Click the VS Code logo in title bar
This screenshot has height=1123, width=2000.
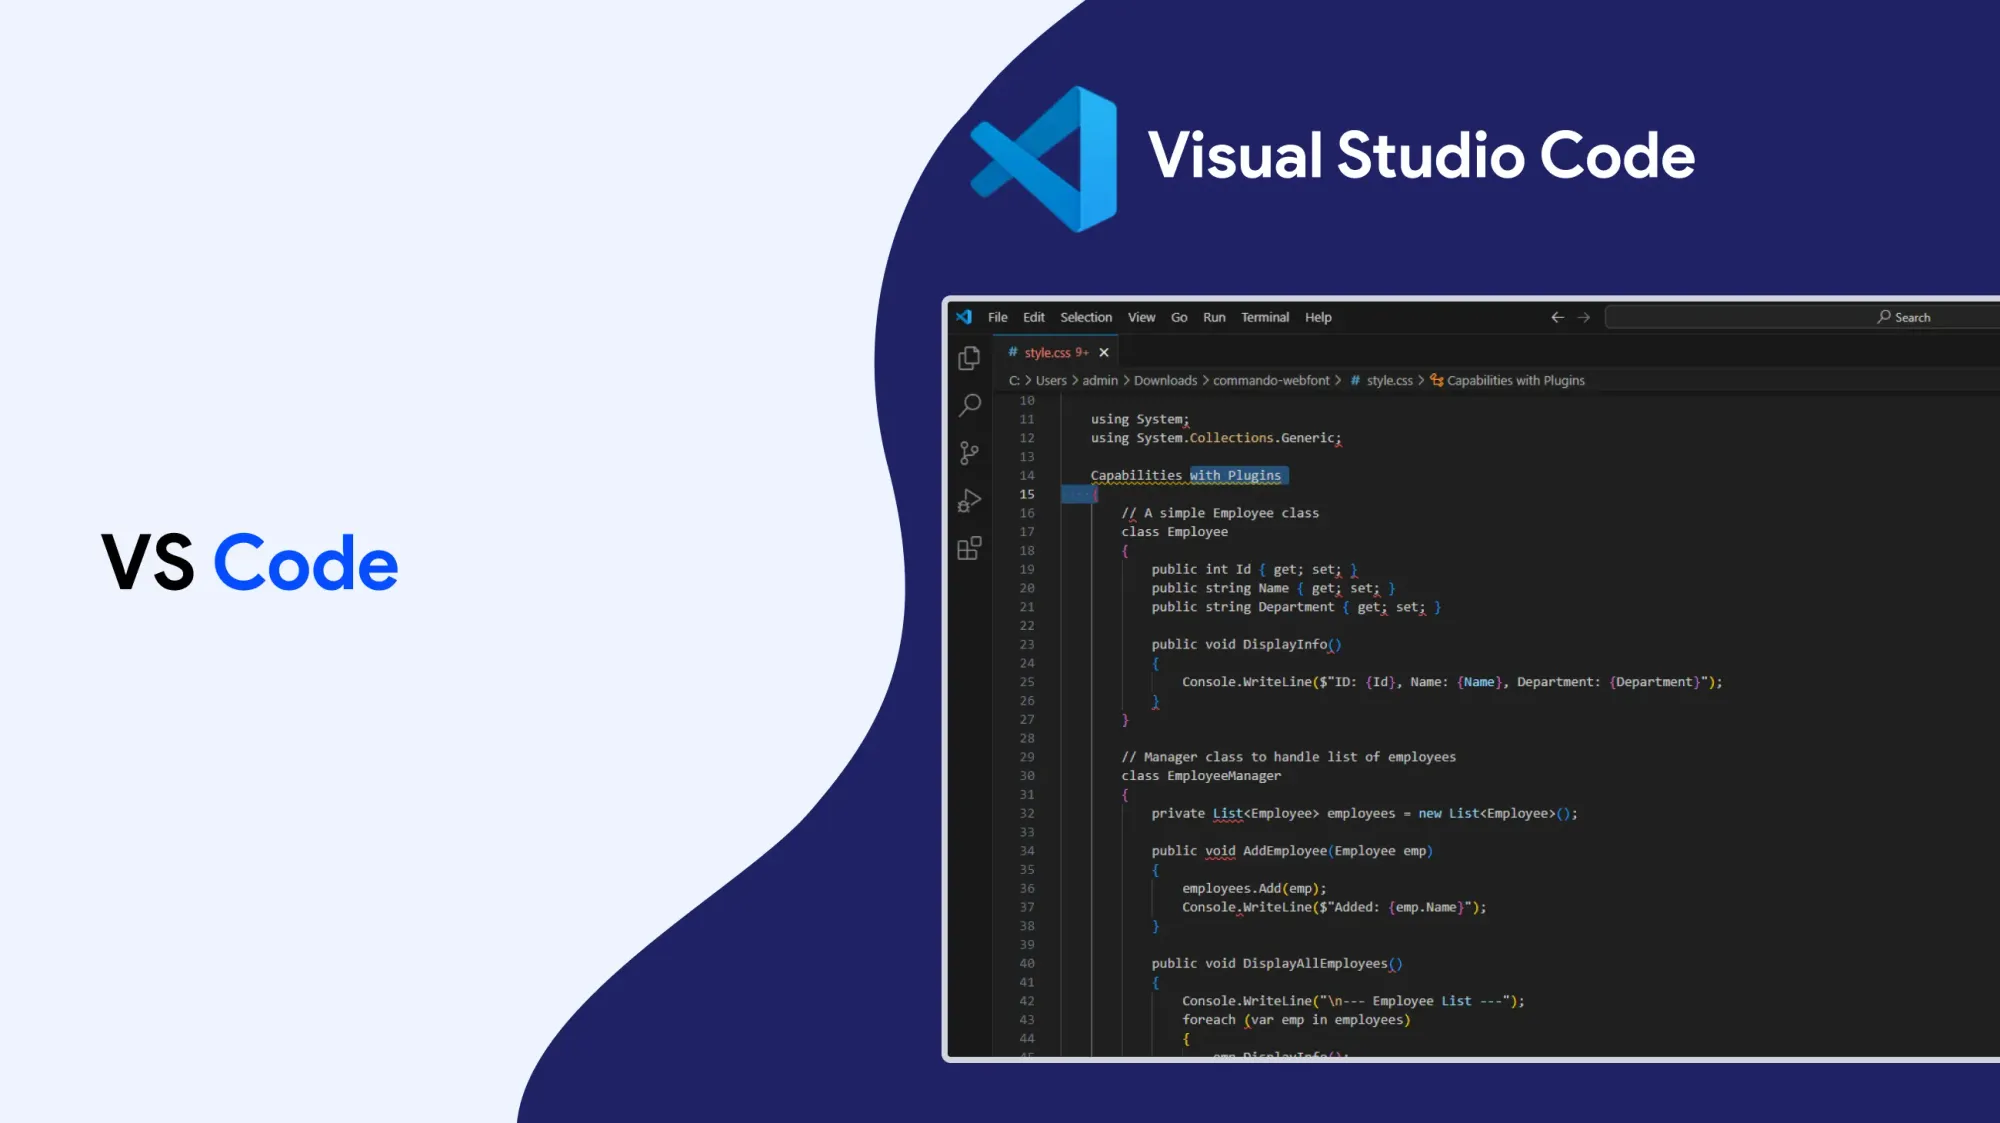(964, 317)
